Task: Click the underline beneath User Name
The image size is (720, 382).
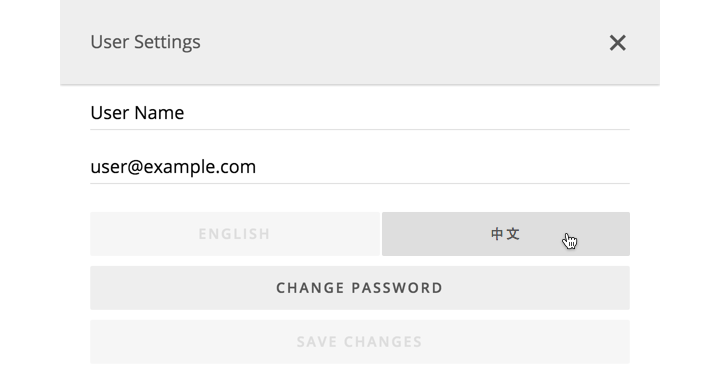Action: click(360, 129)
